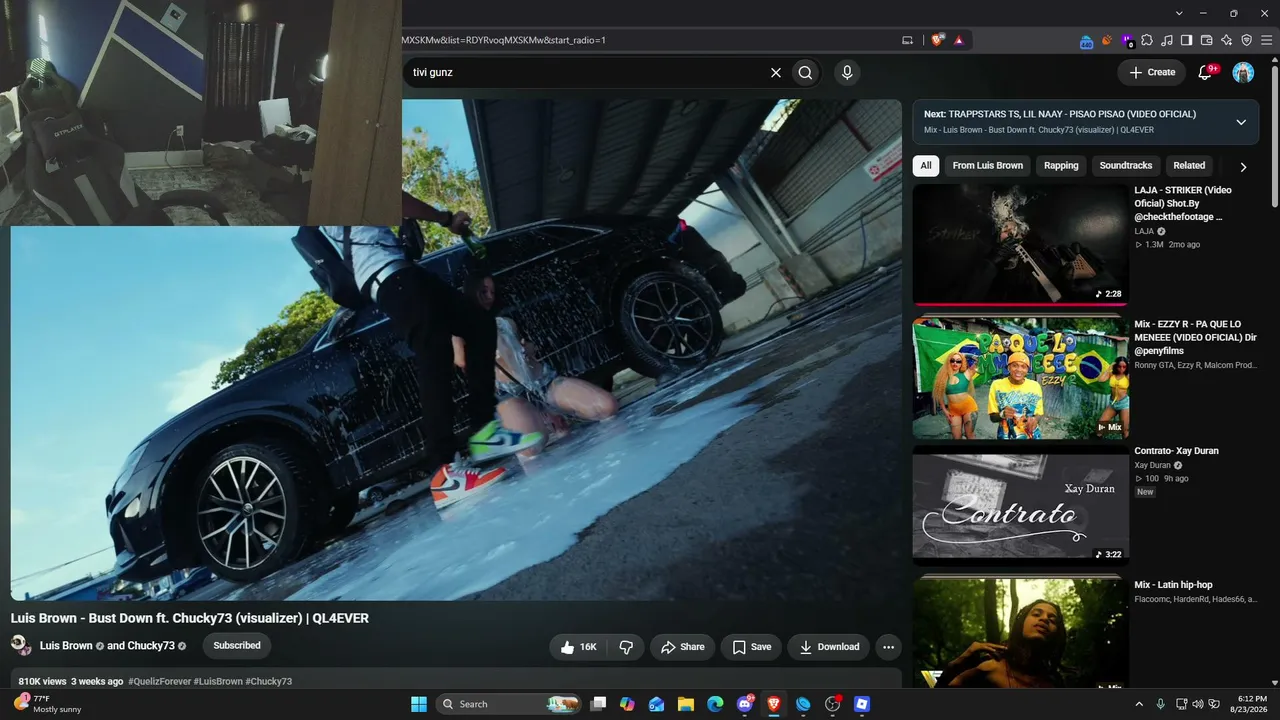The width and height of the screenshot is (1280, 720).
Task: Start voice search with the microphone
Action: (847, 72)
